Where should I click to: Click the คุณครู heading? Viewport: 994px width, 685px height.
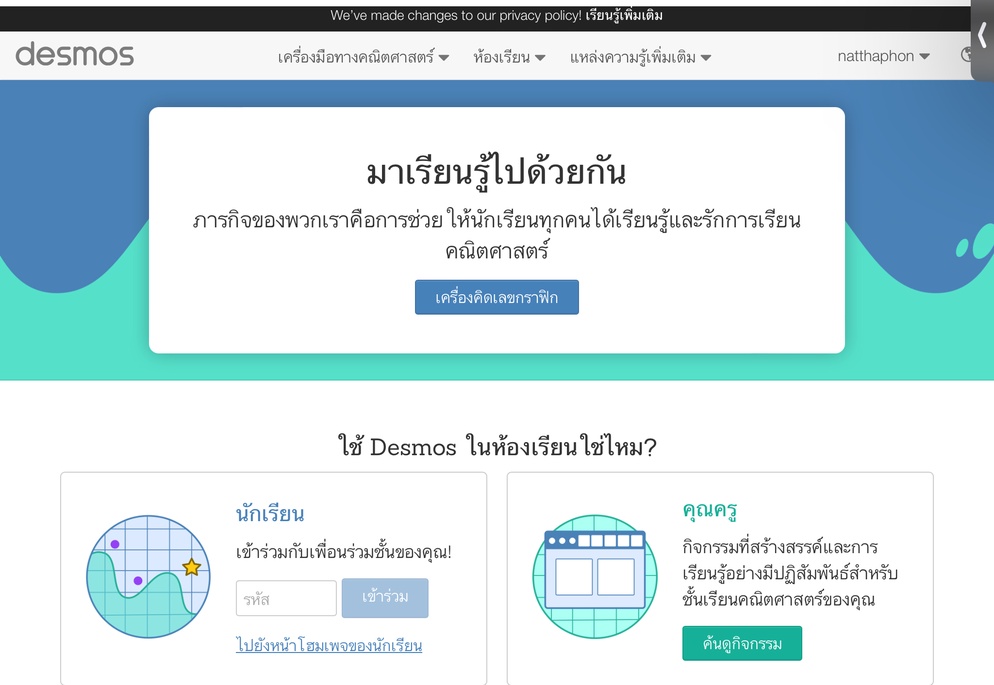click(709, 510)
